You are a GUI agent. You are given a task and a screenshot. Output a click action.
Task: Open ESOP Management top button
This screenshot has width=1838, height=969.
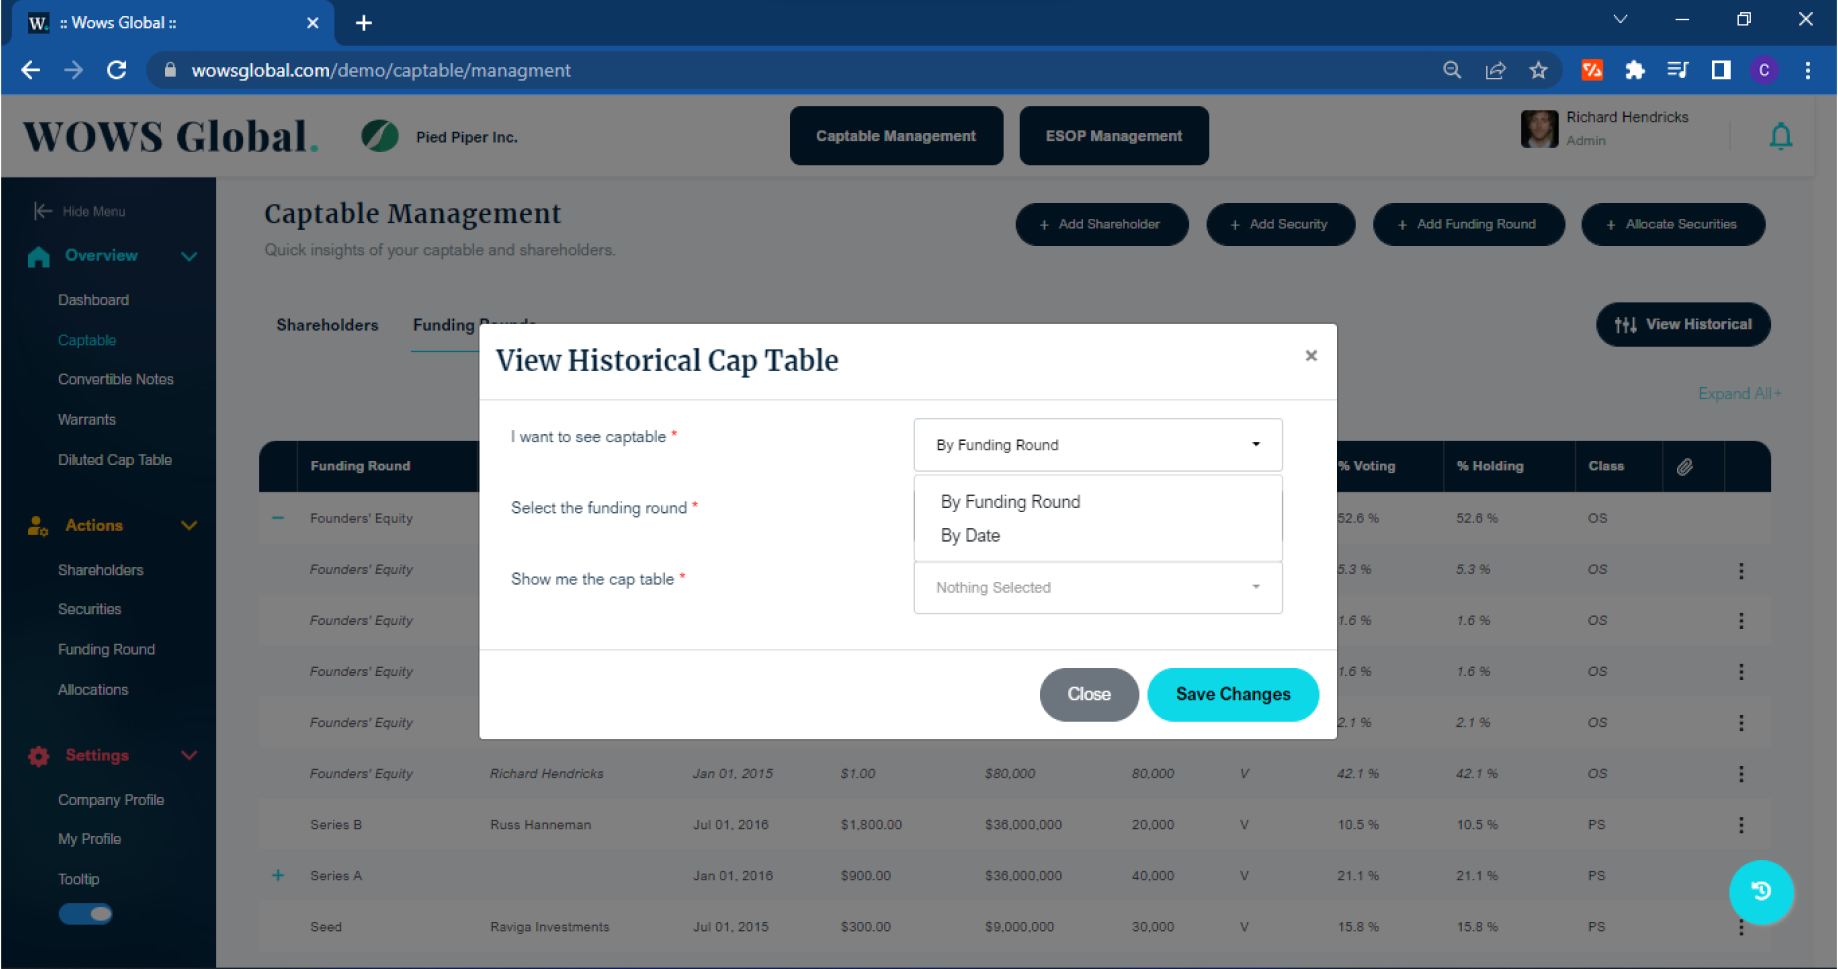tap(1114, 136)
